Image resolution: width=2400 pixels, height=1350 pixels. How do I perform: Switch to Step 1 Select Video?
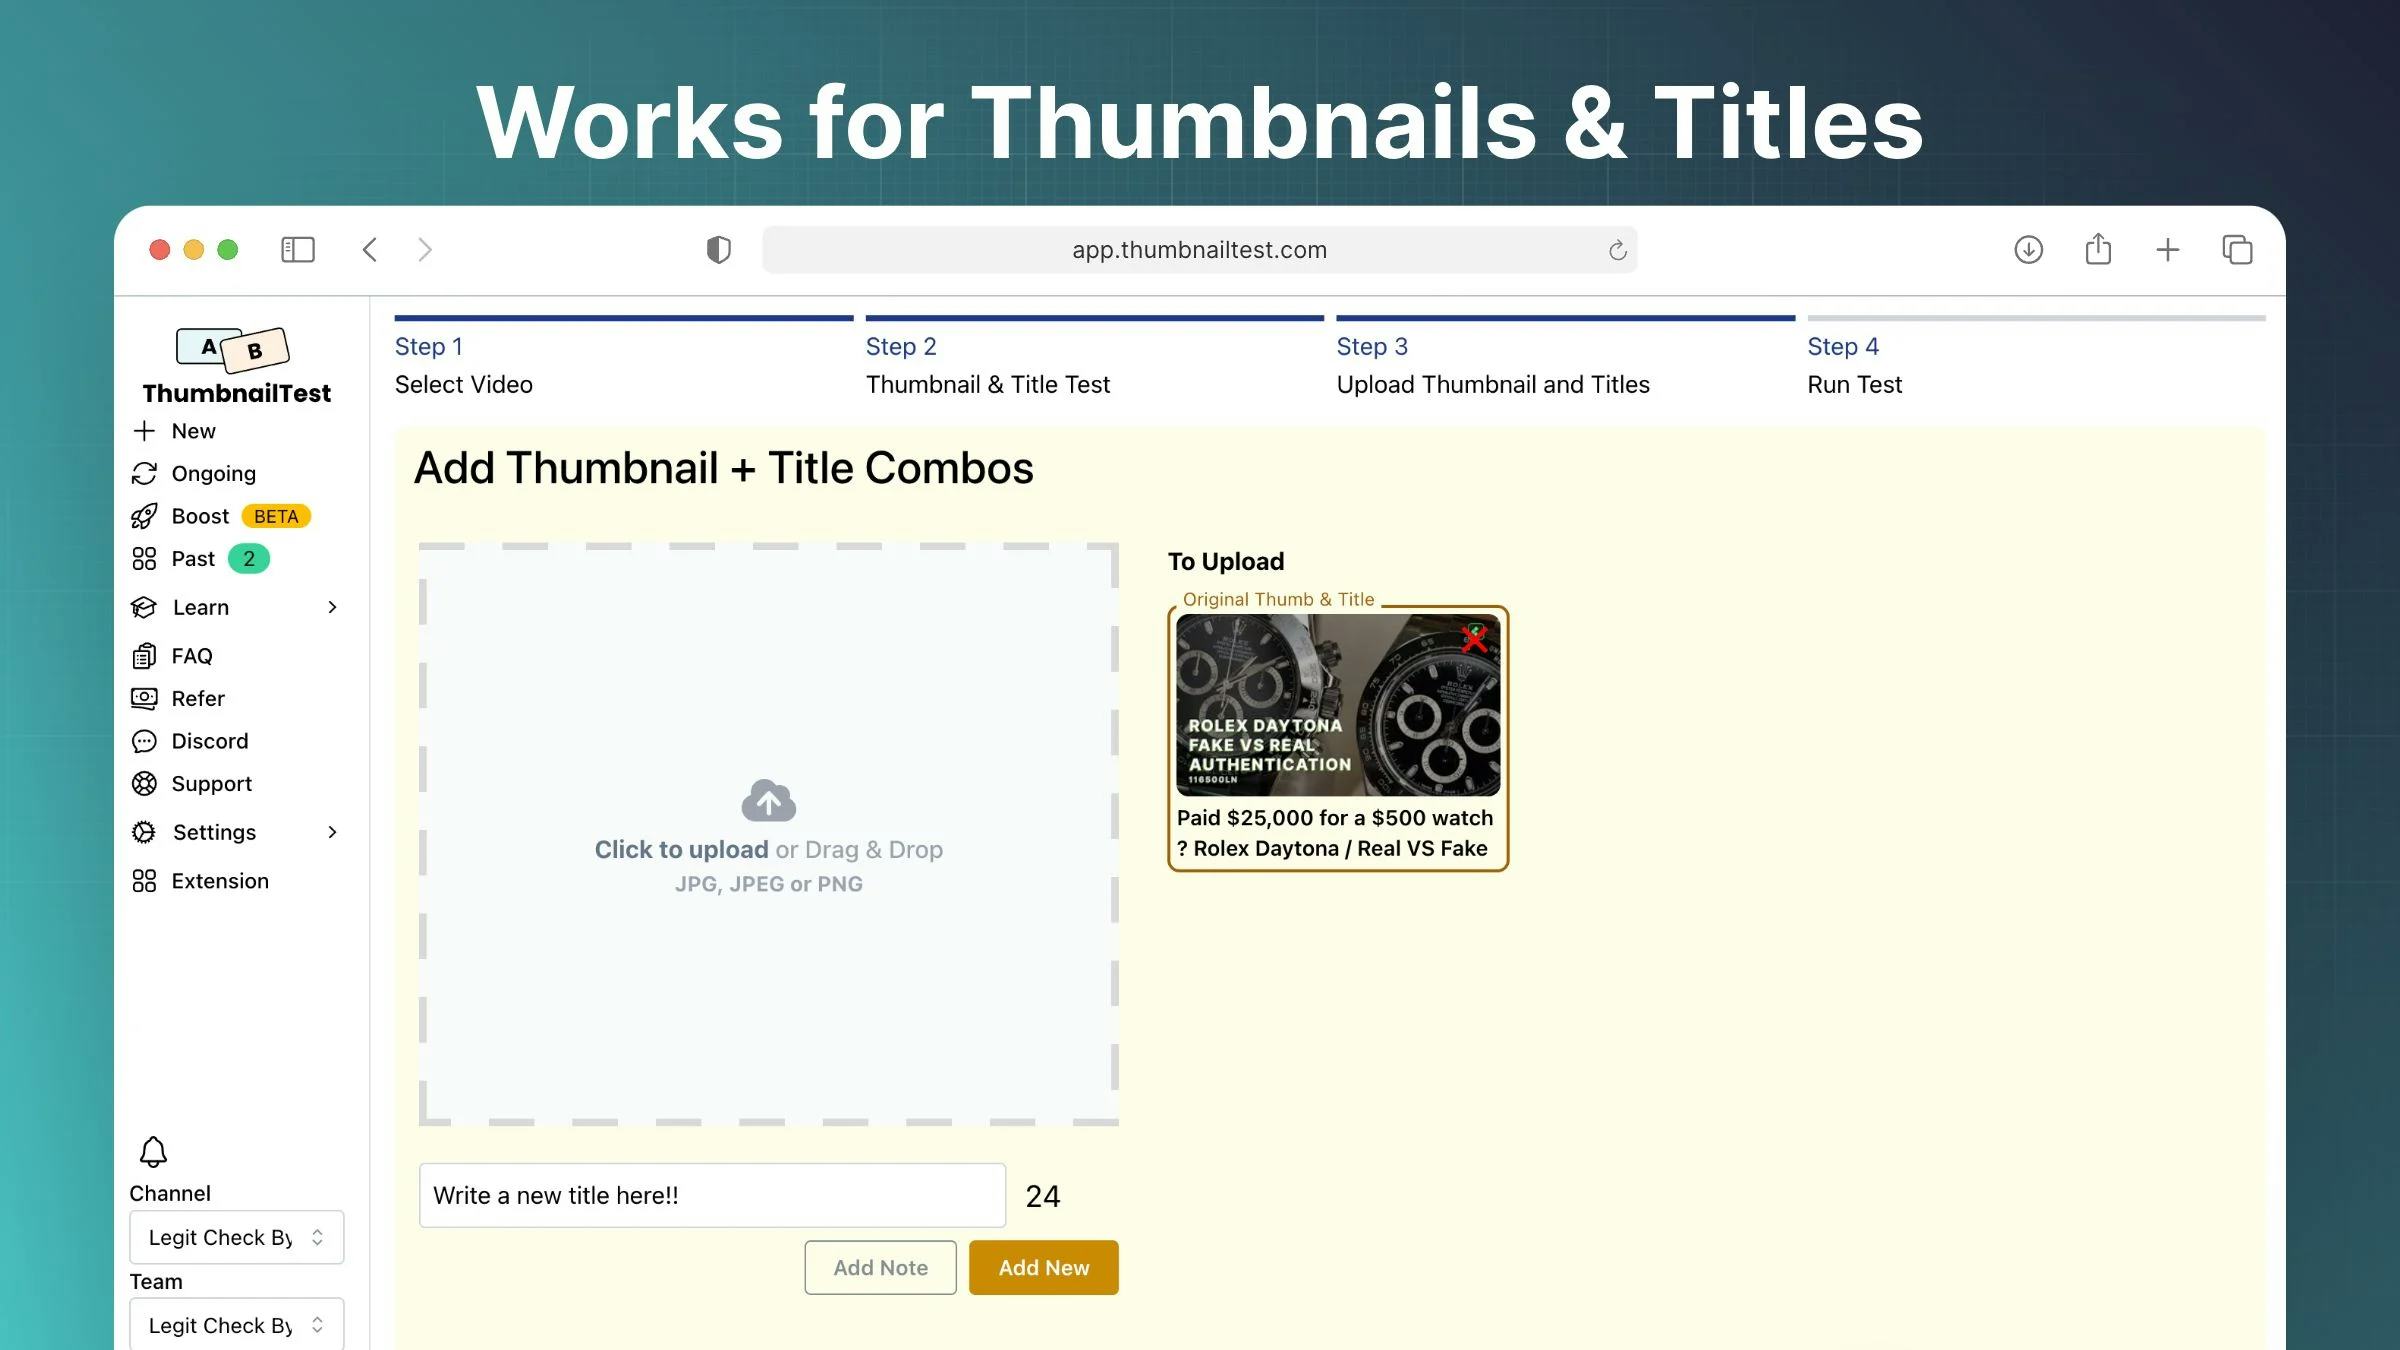pyautogui.click(x=463, y=384)
